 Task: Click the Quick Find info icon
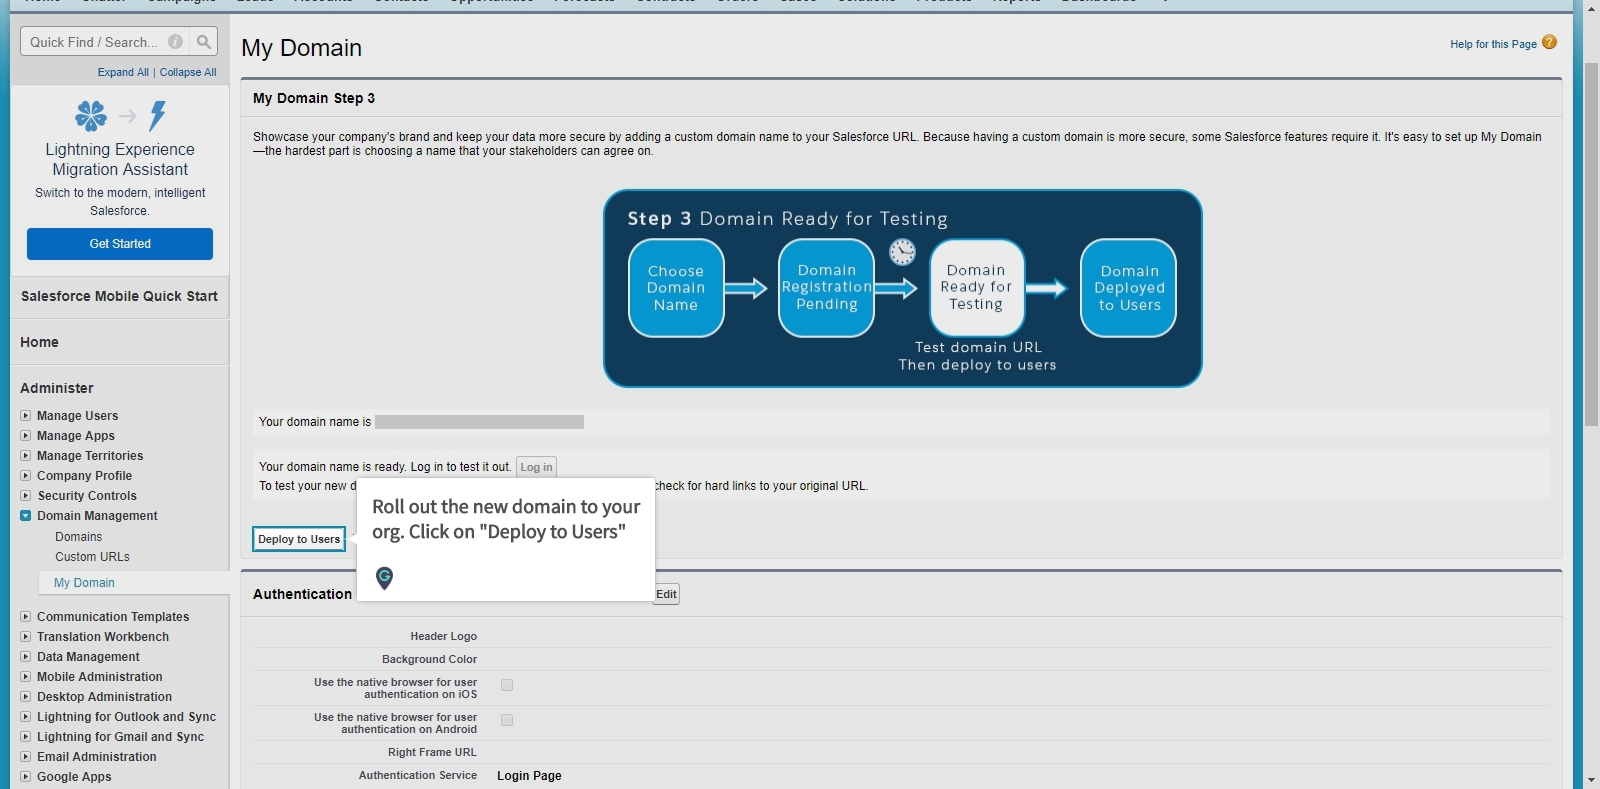(175, 42)
